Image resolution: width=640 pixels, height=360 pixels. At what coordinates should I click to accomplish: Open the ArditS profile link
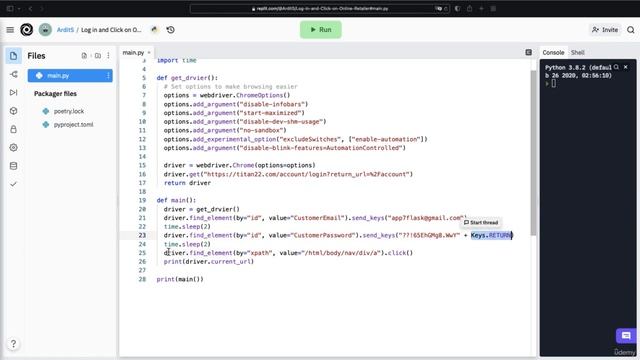[x=65, y=30]
